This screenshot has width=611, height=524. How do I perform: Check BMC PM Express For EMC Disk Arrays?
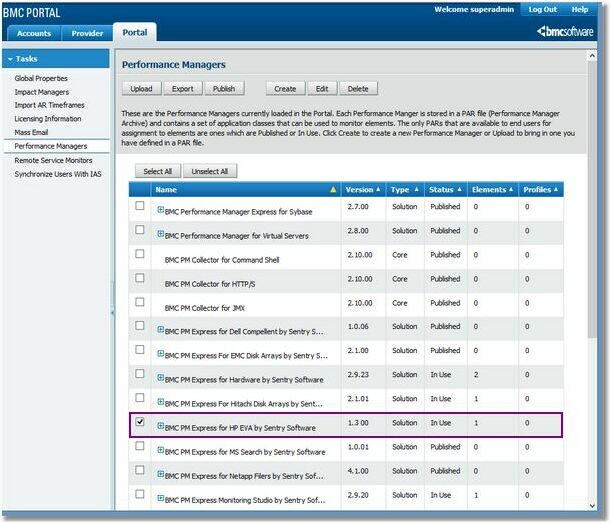tap(140, 350)
